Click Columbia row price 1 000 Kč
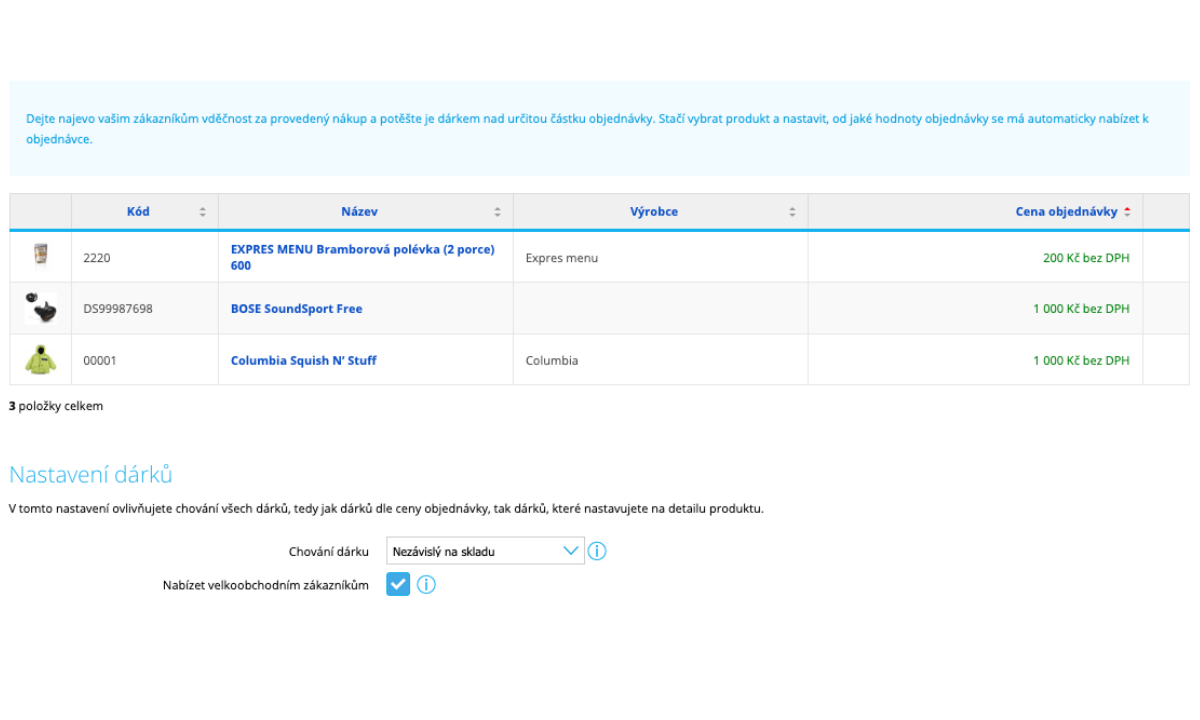 pos(1081,360)
